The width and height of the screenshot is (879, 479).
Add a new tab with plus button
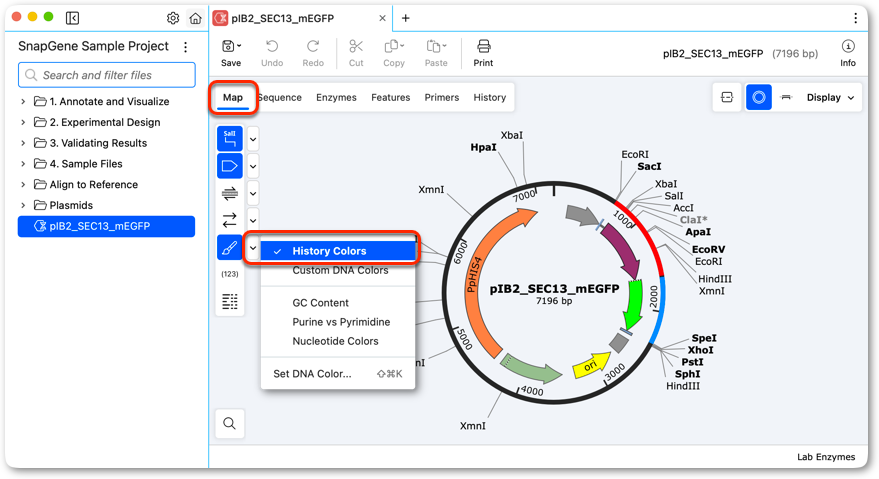pos(405,18)
